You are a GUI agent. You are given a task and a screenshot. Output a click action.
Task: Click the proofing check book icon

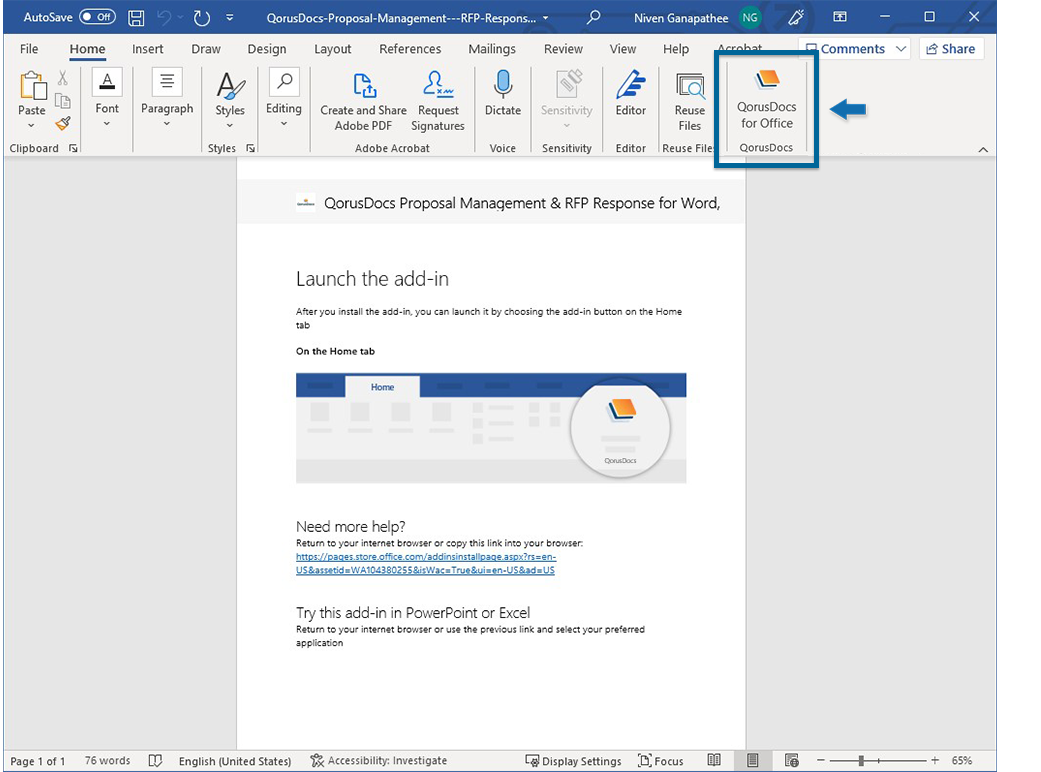click(155, 761)
